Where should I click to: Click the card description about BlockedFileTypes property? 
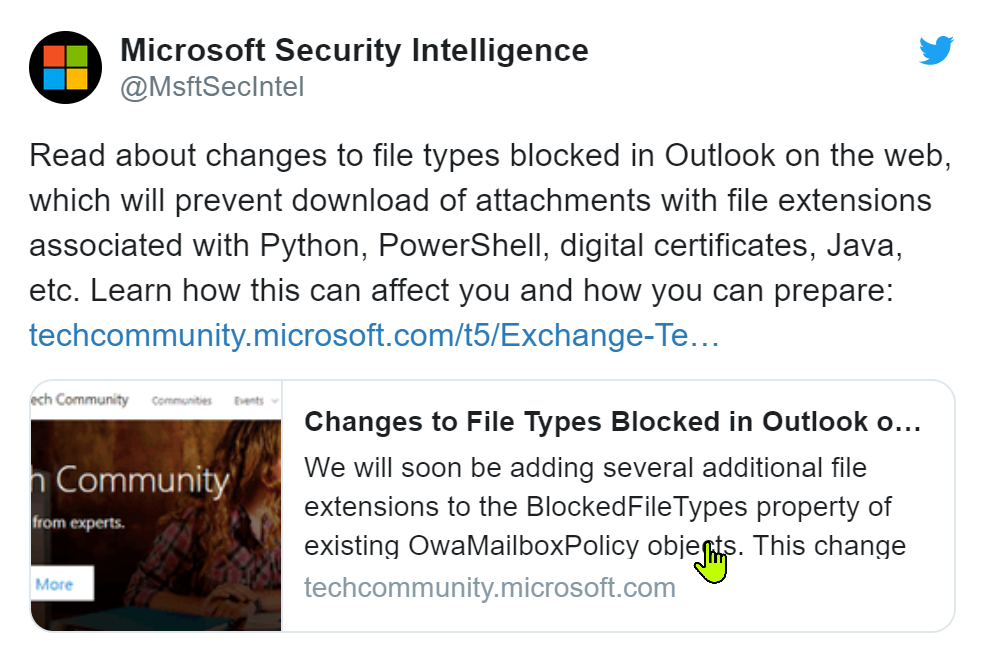[x=604, y=507]
